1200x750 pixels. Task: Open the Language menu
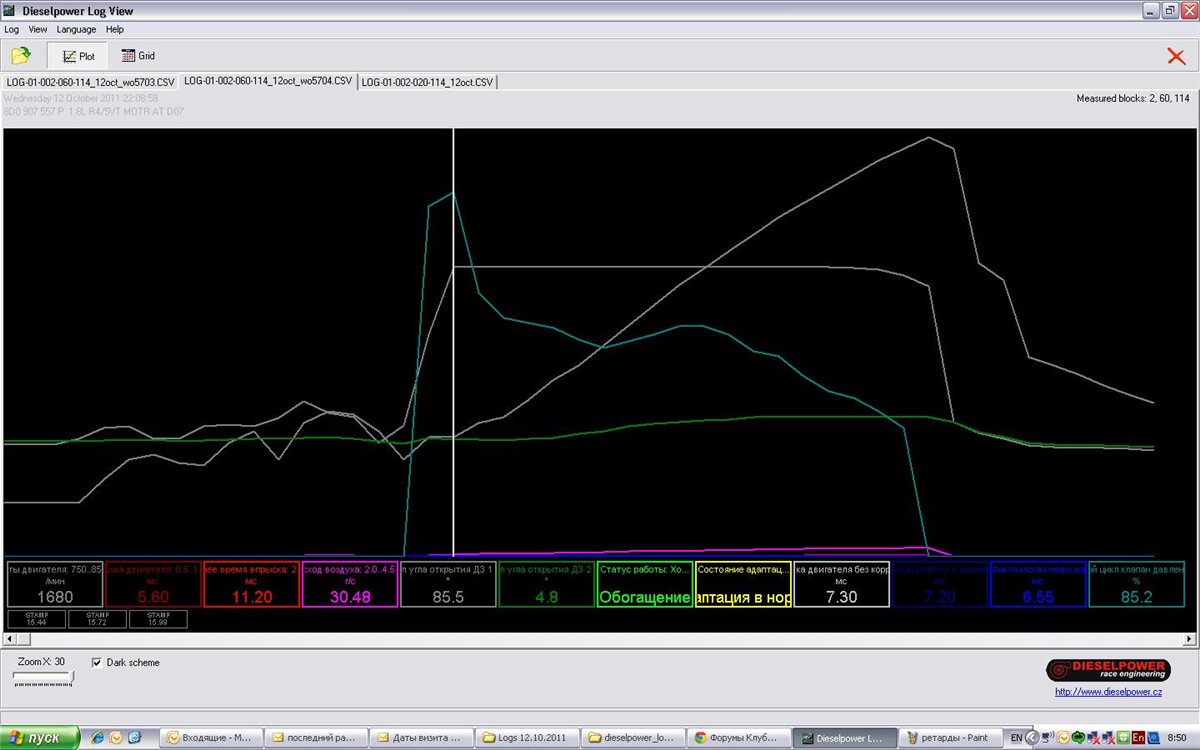[76, 30]
